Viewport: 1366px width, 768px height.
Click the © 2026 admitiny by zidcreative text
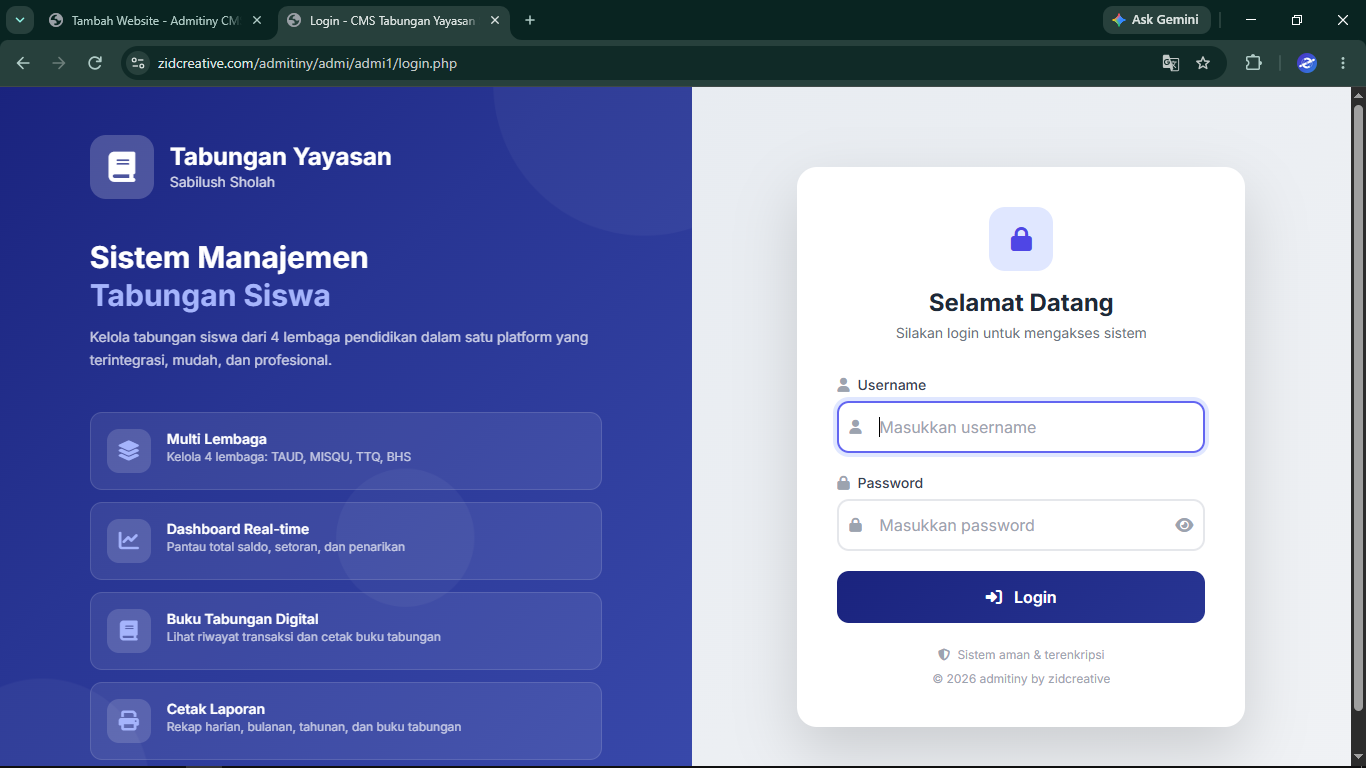pos(1021,679)
